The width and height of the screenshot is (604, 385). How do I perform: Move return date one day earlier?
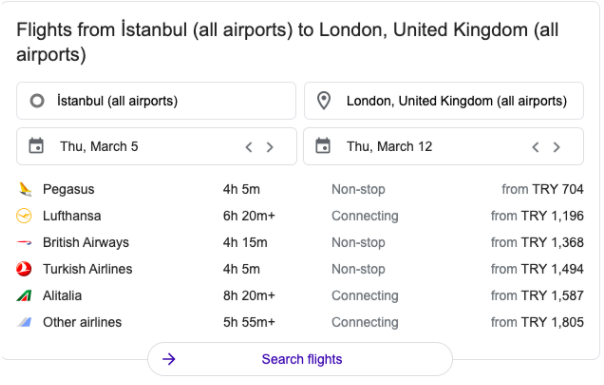(x=535, y=147)
